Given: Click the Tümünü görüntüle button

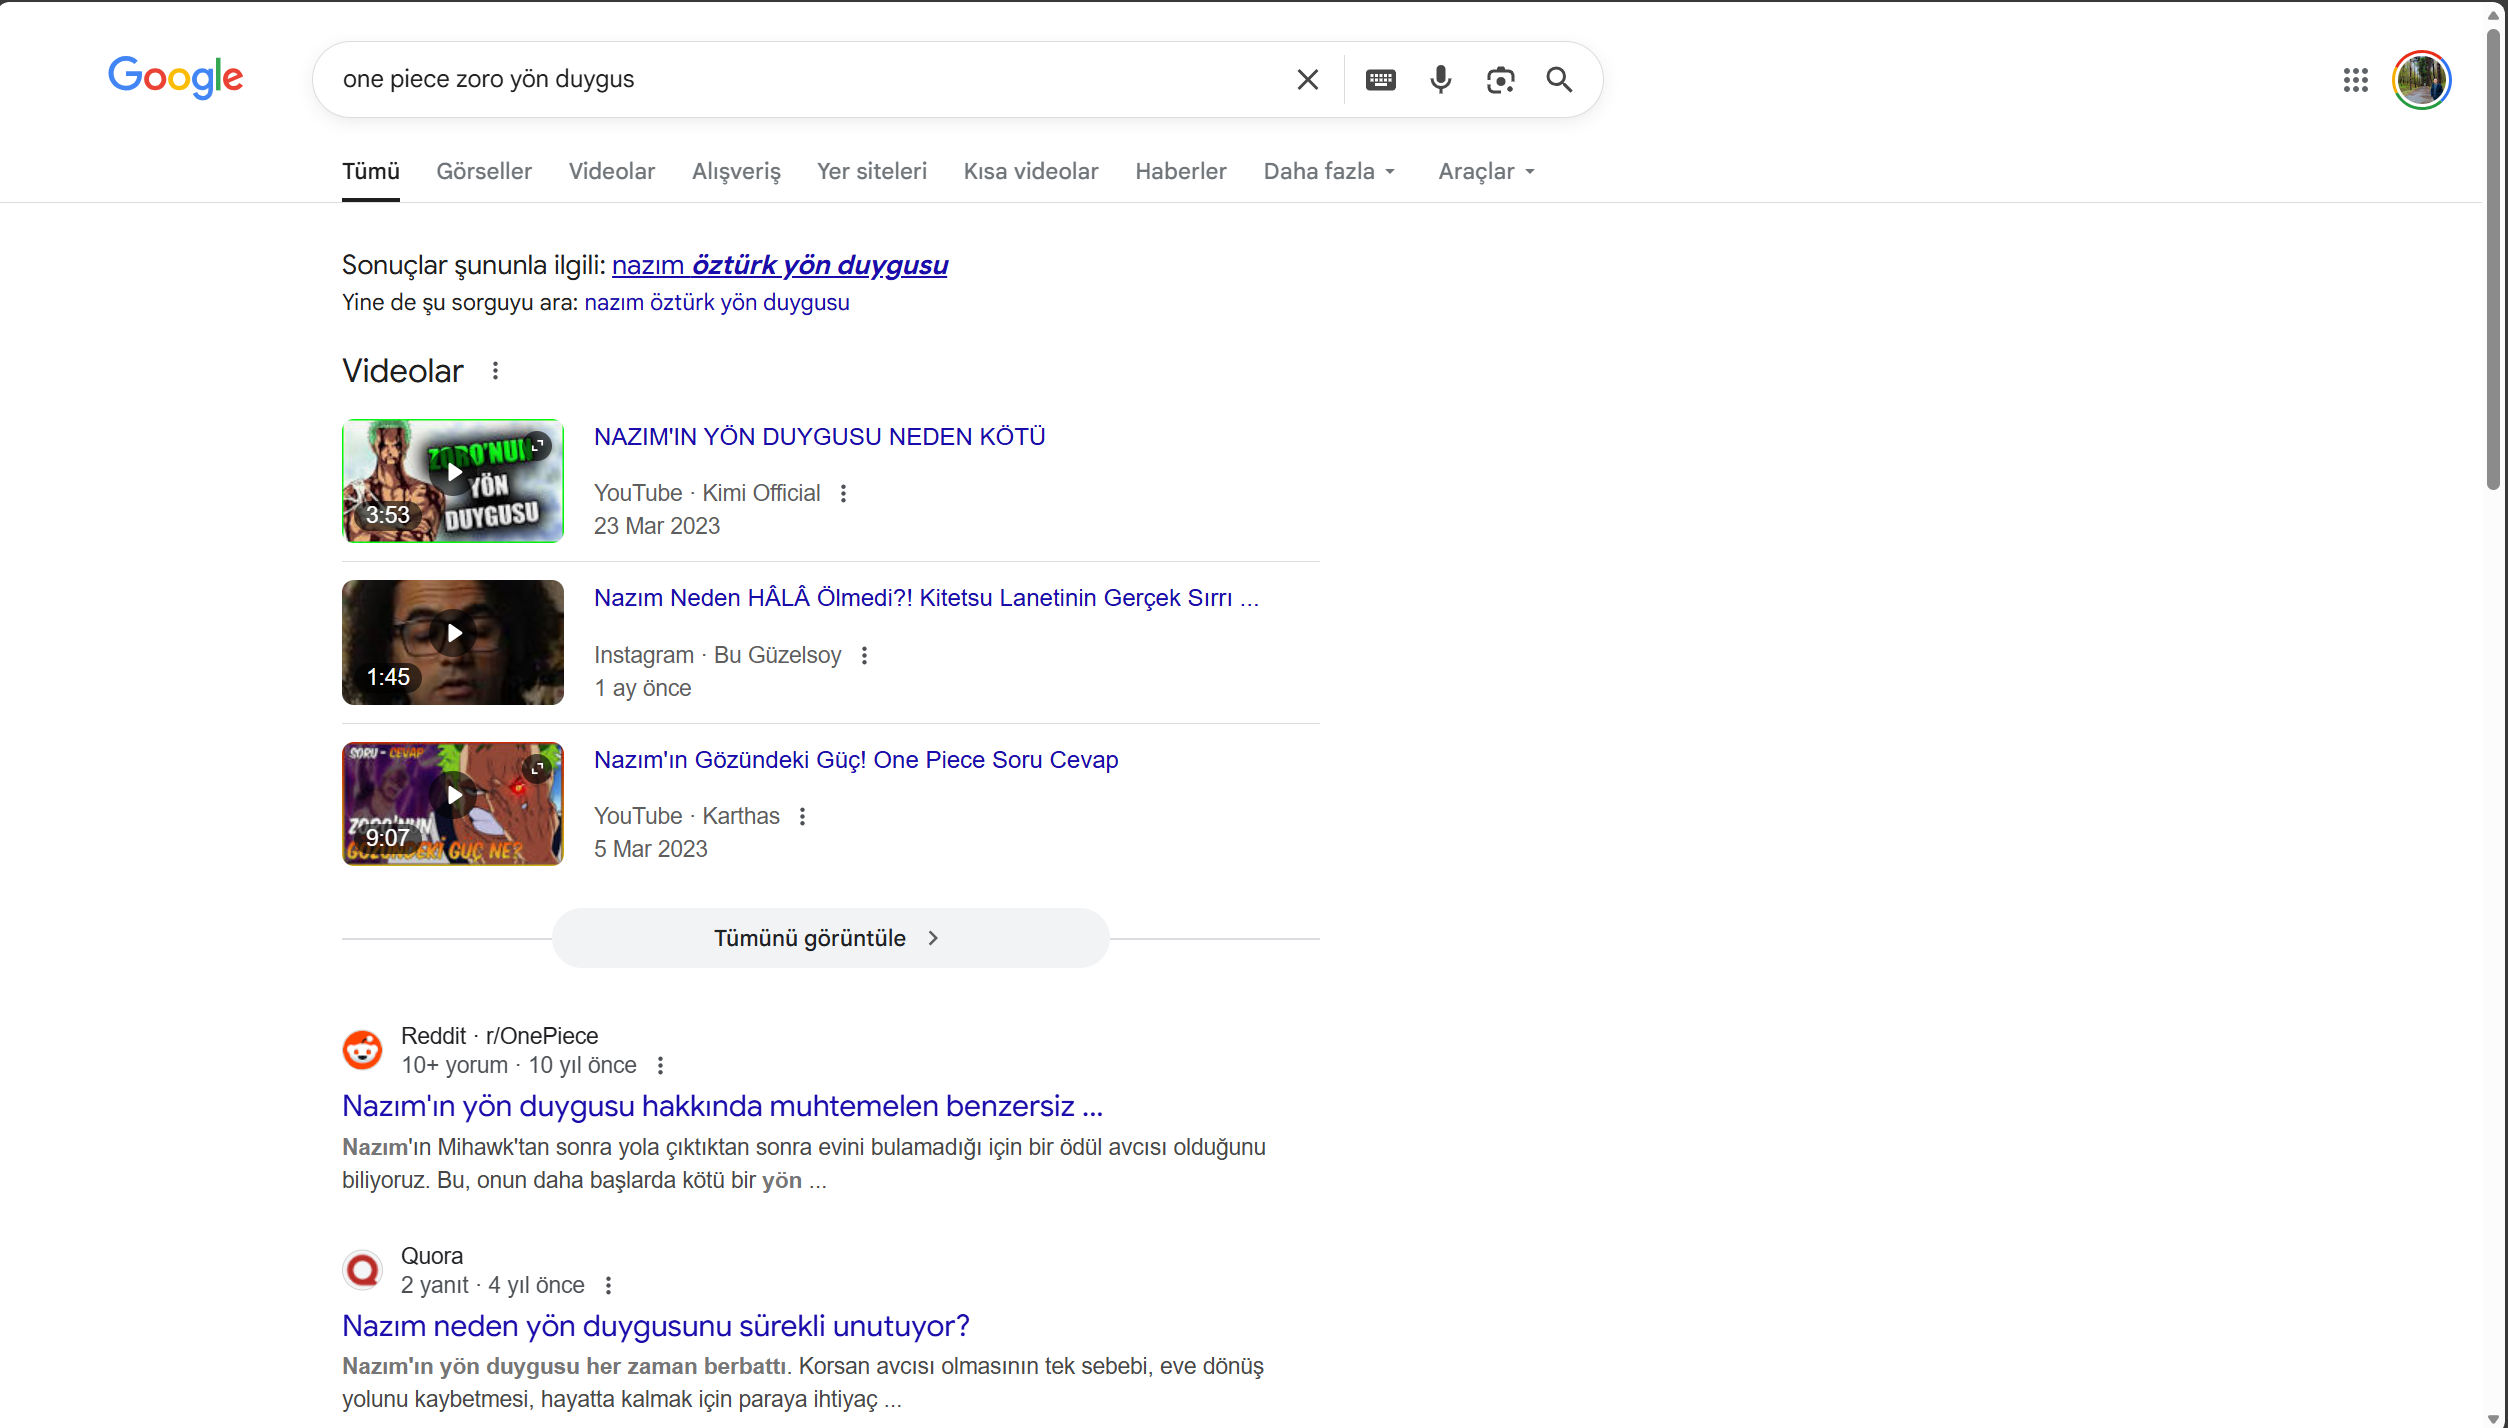Looking at the screenshot, I should [830, 938].
